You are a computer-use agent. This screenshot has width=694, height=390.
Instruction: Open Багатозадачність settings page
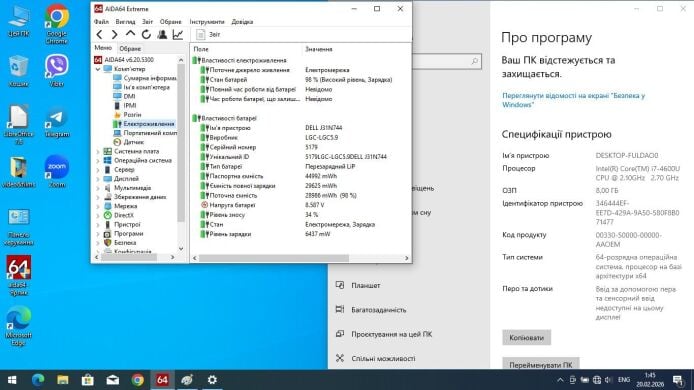(x=371, y=310)
